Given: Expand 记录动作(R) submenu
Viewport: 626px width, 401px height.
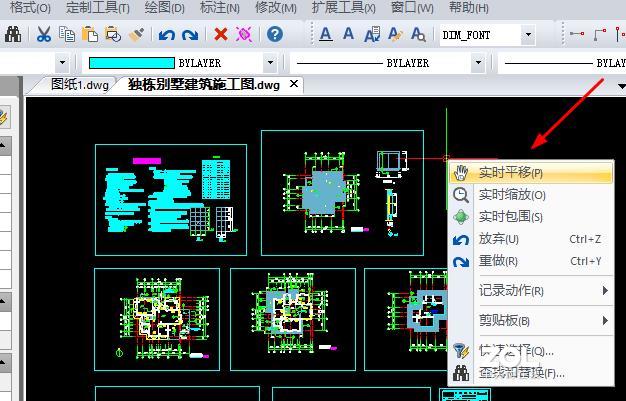Looking at the screenshot, I should [531, 290].
